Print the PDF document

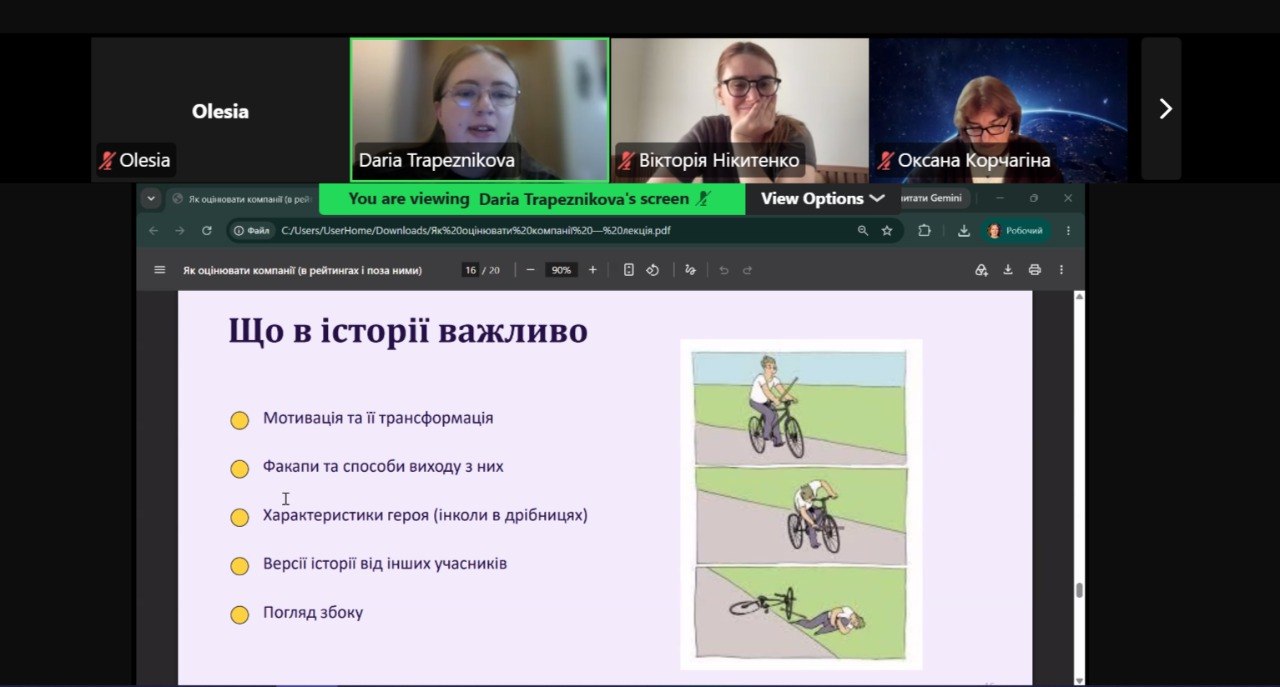point(1034,270)
